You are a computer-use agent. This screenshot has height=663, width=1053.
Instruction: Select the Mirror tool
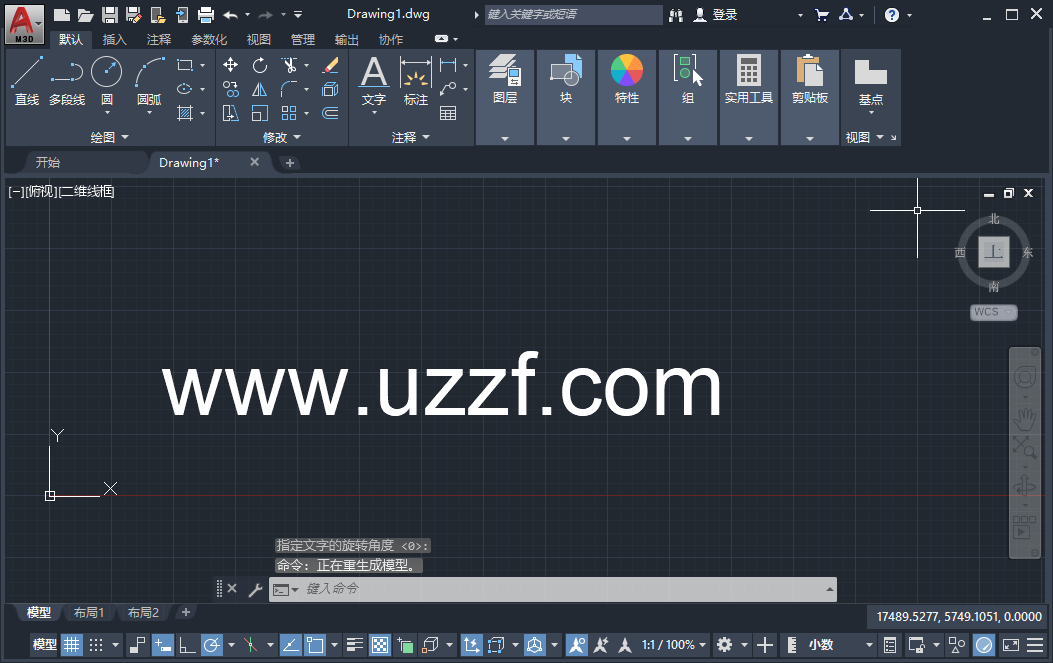pyautogui.click(x=260, y=89)
